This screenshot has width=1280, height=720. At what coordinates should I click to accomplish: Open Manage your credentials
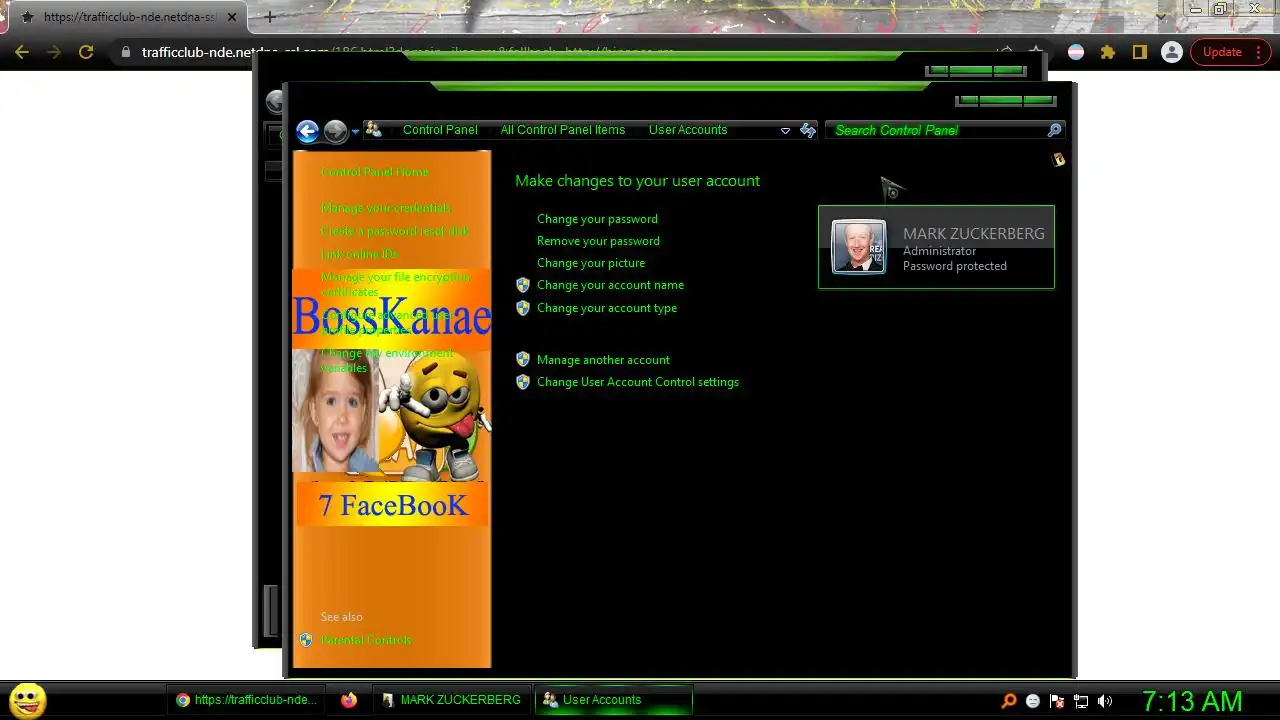(386, 208)
